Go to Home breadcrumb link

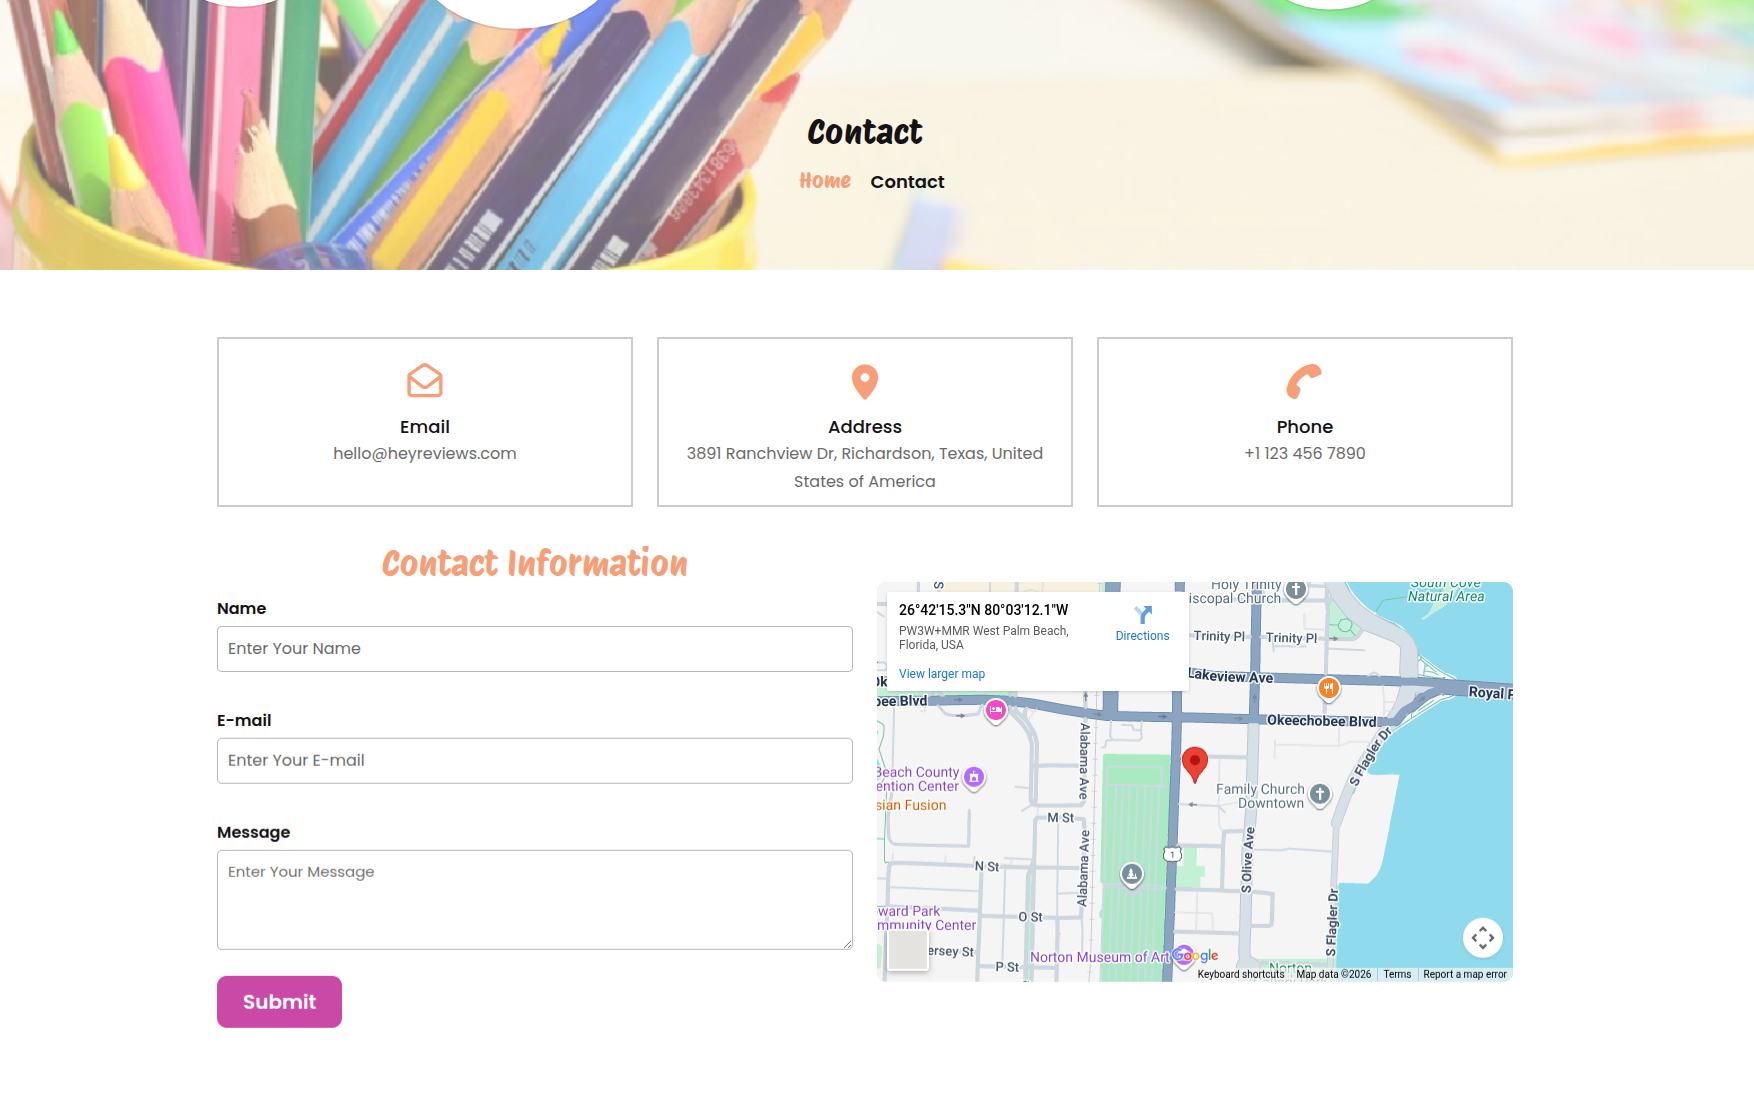[x=825, y=181]
